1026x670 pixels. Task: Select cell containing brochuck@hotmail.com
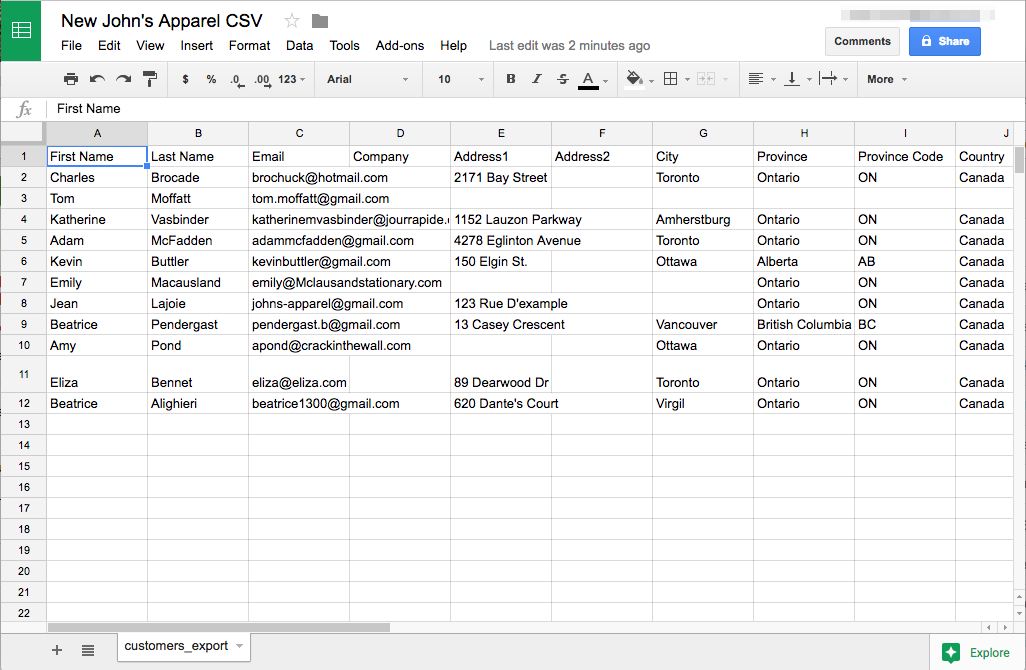[299, 177]
